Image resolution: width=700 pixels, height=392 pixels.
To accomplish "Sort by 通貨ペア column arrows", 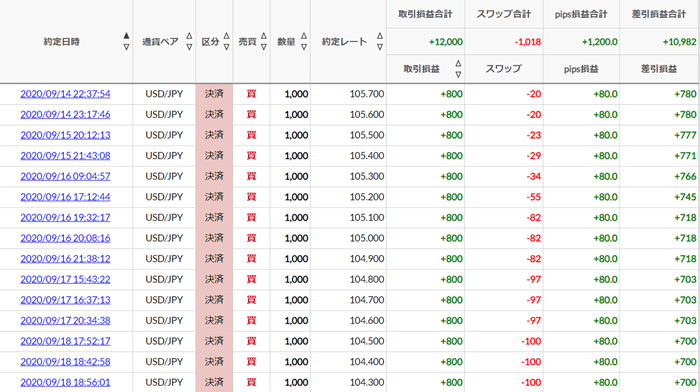I will (x=189, y=41).
